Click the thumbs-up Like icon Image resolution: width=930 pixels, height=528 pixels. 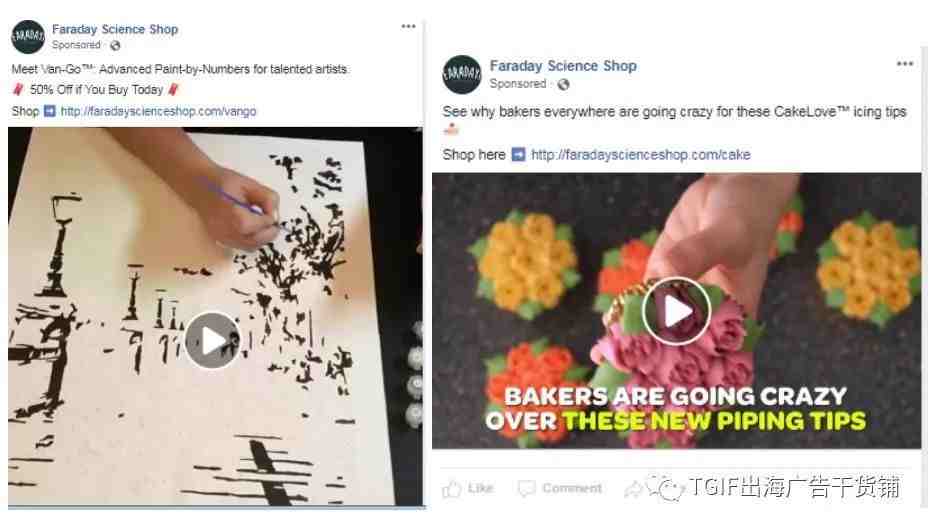[x=452, y=489]
